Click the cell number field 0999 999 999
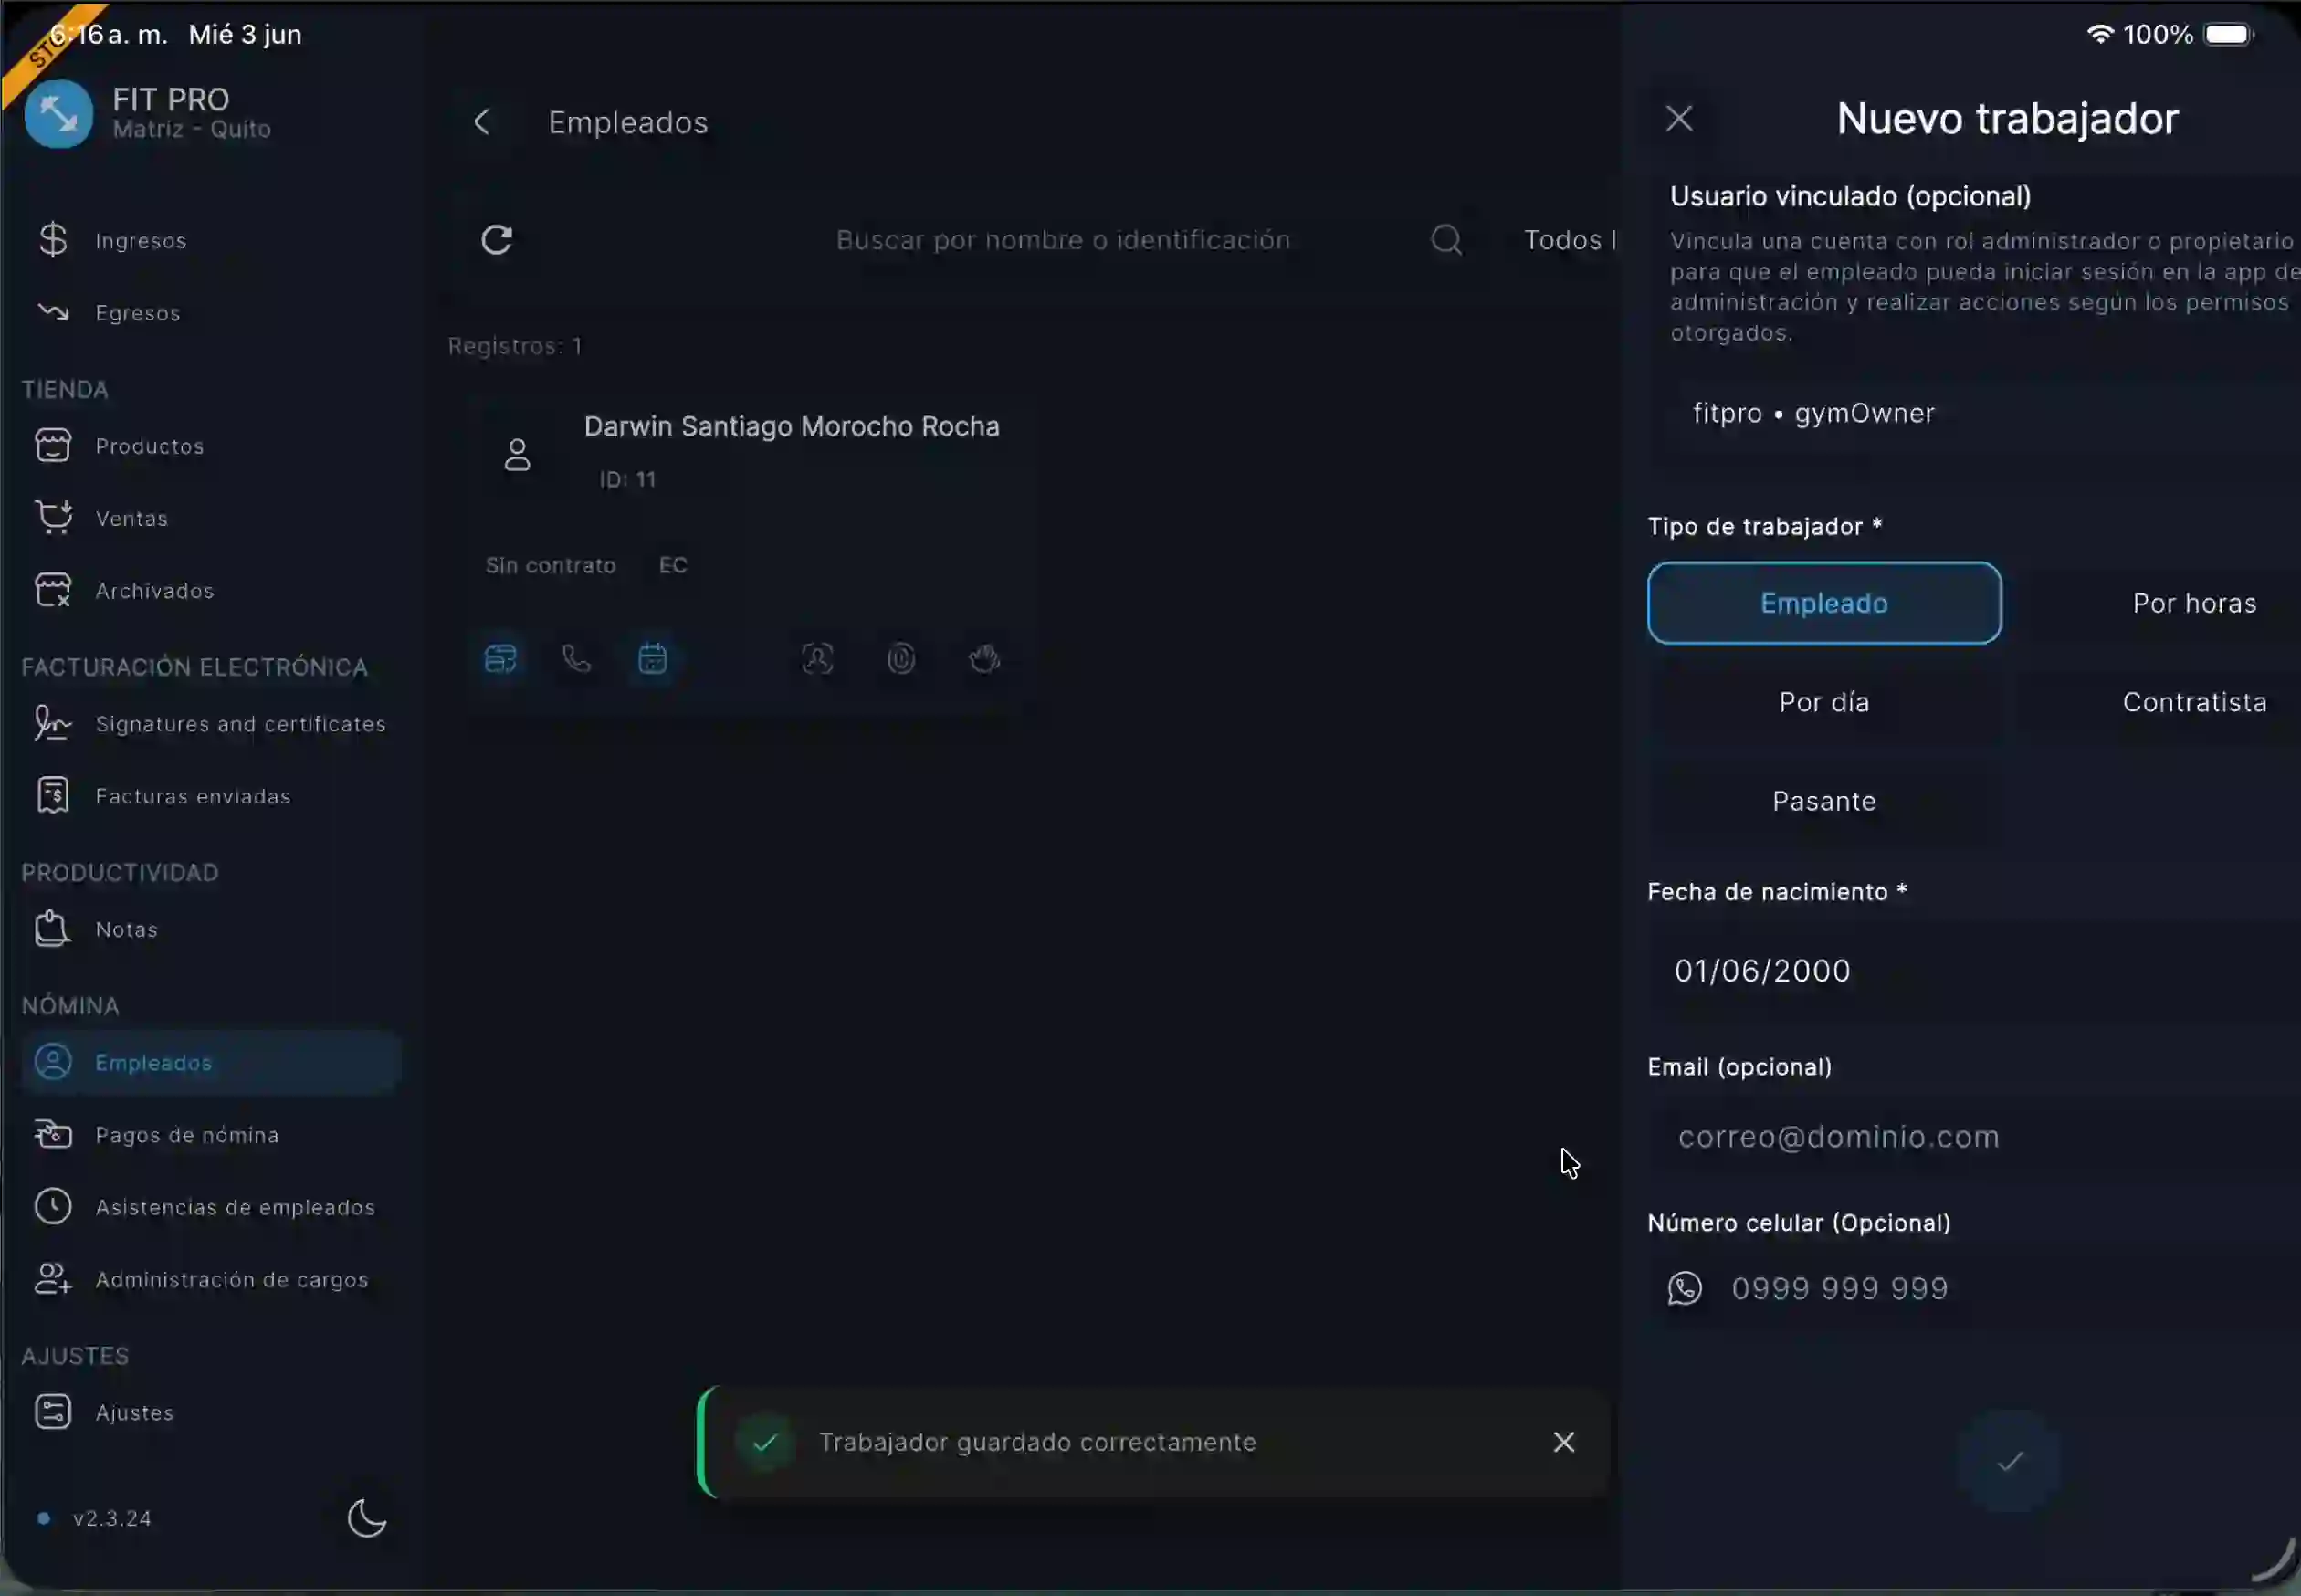Viewport: 2301px width, 1596px height. pos(1974,1288)
